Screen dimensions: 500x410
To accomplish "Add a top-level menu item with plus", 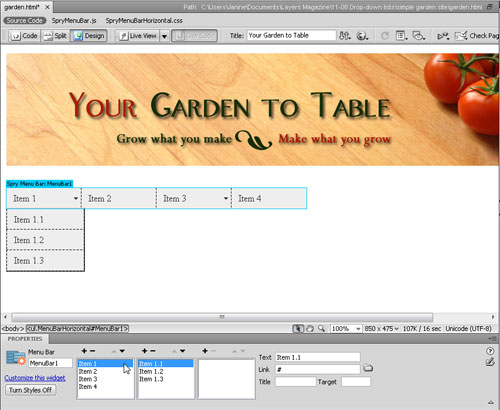I will (x=84, y=351).
